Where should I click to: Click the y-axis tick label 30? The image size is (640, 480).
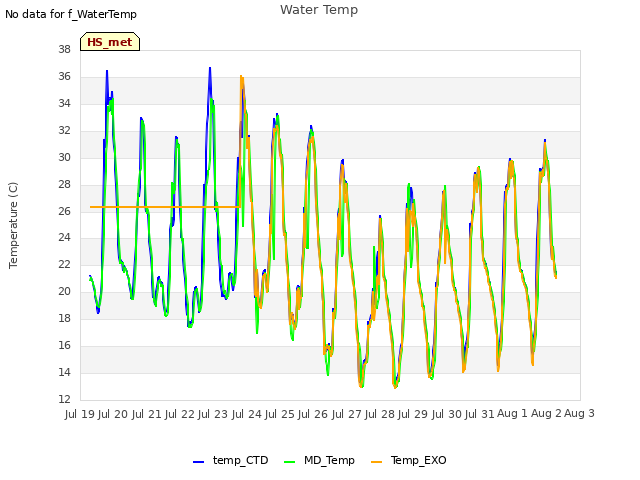[64, 157]
